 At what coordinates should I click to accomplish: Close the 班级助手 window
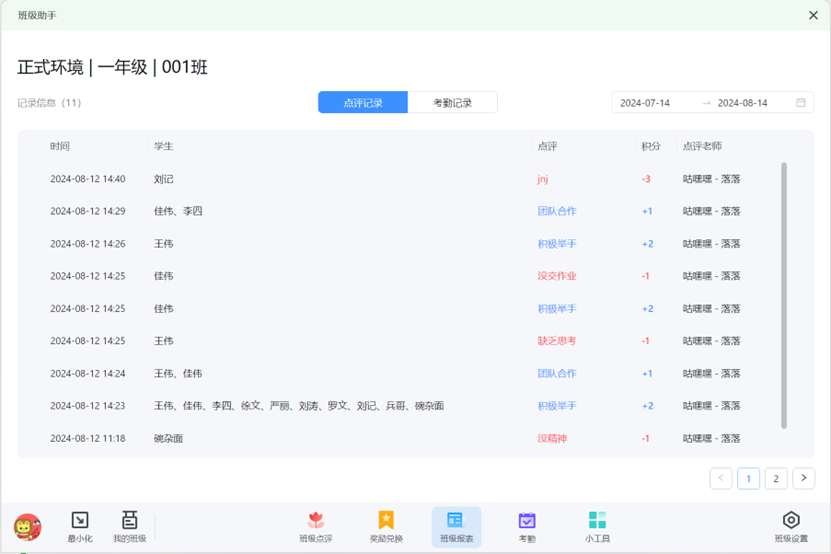point(813,15)
